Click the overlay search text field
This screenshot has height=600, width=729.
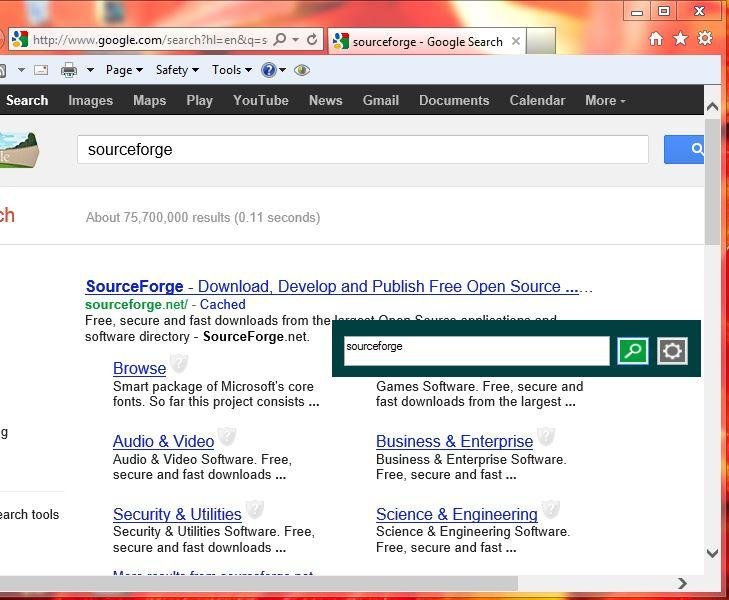click(477, 351)
